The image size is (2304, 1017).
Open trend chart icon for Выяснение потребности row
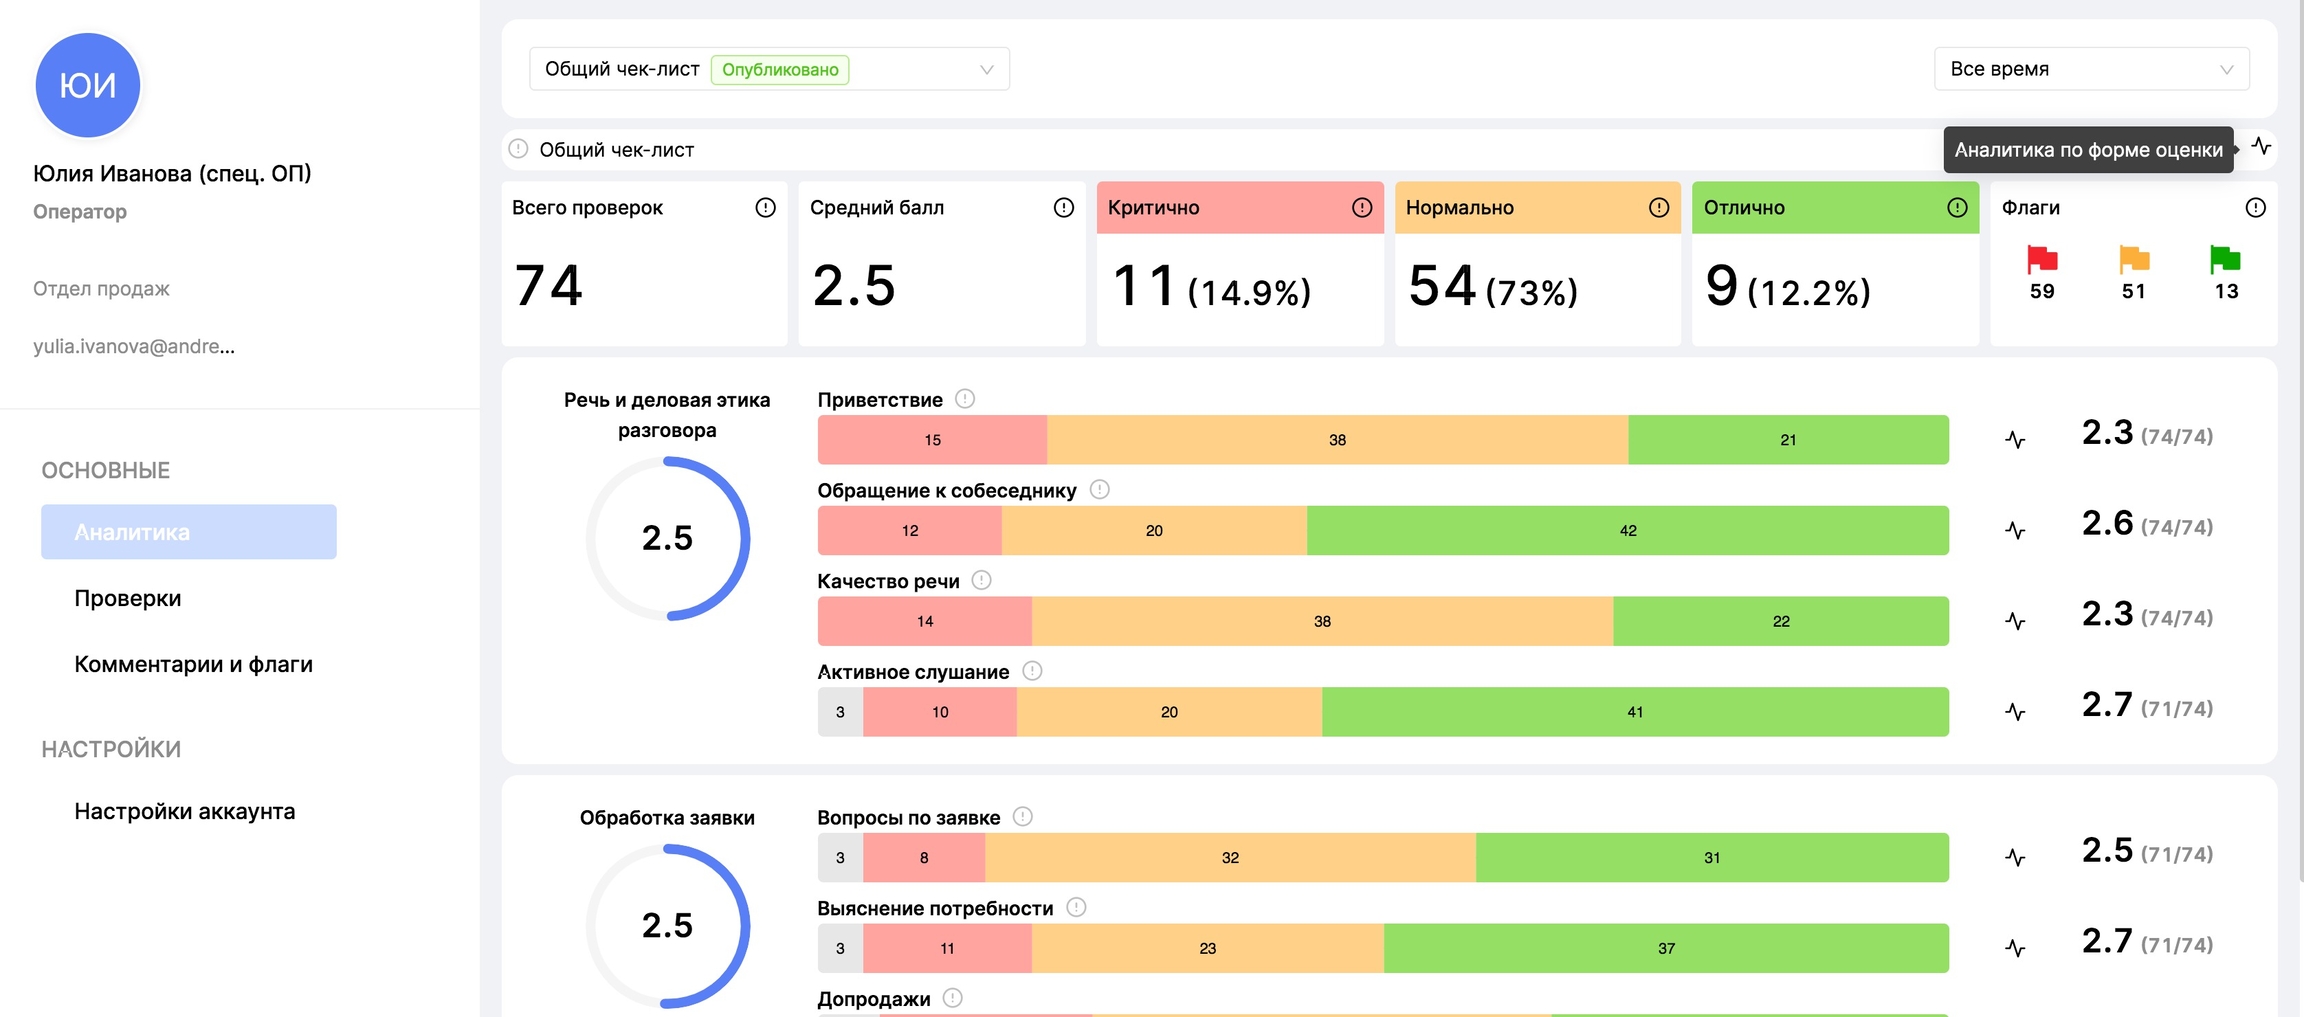tap(2015, 948)
